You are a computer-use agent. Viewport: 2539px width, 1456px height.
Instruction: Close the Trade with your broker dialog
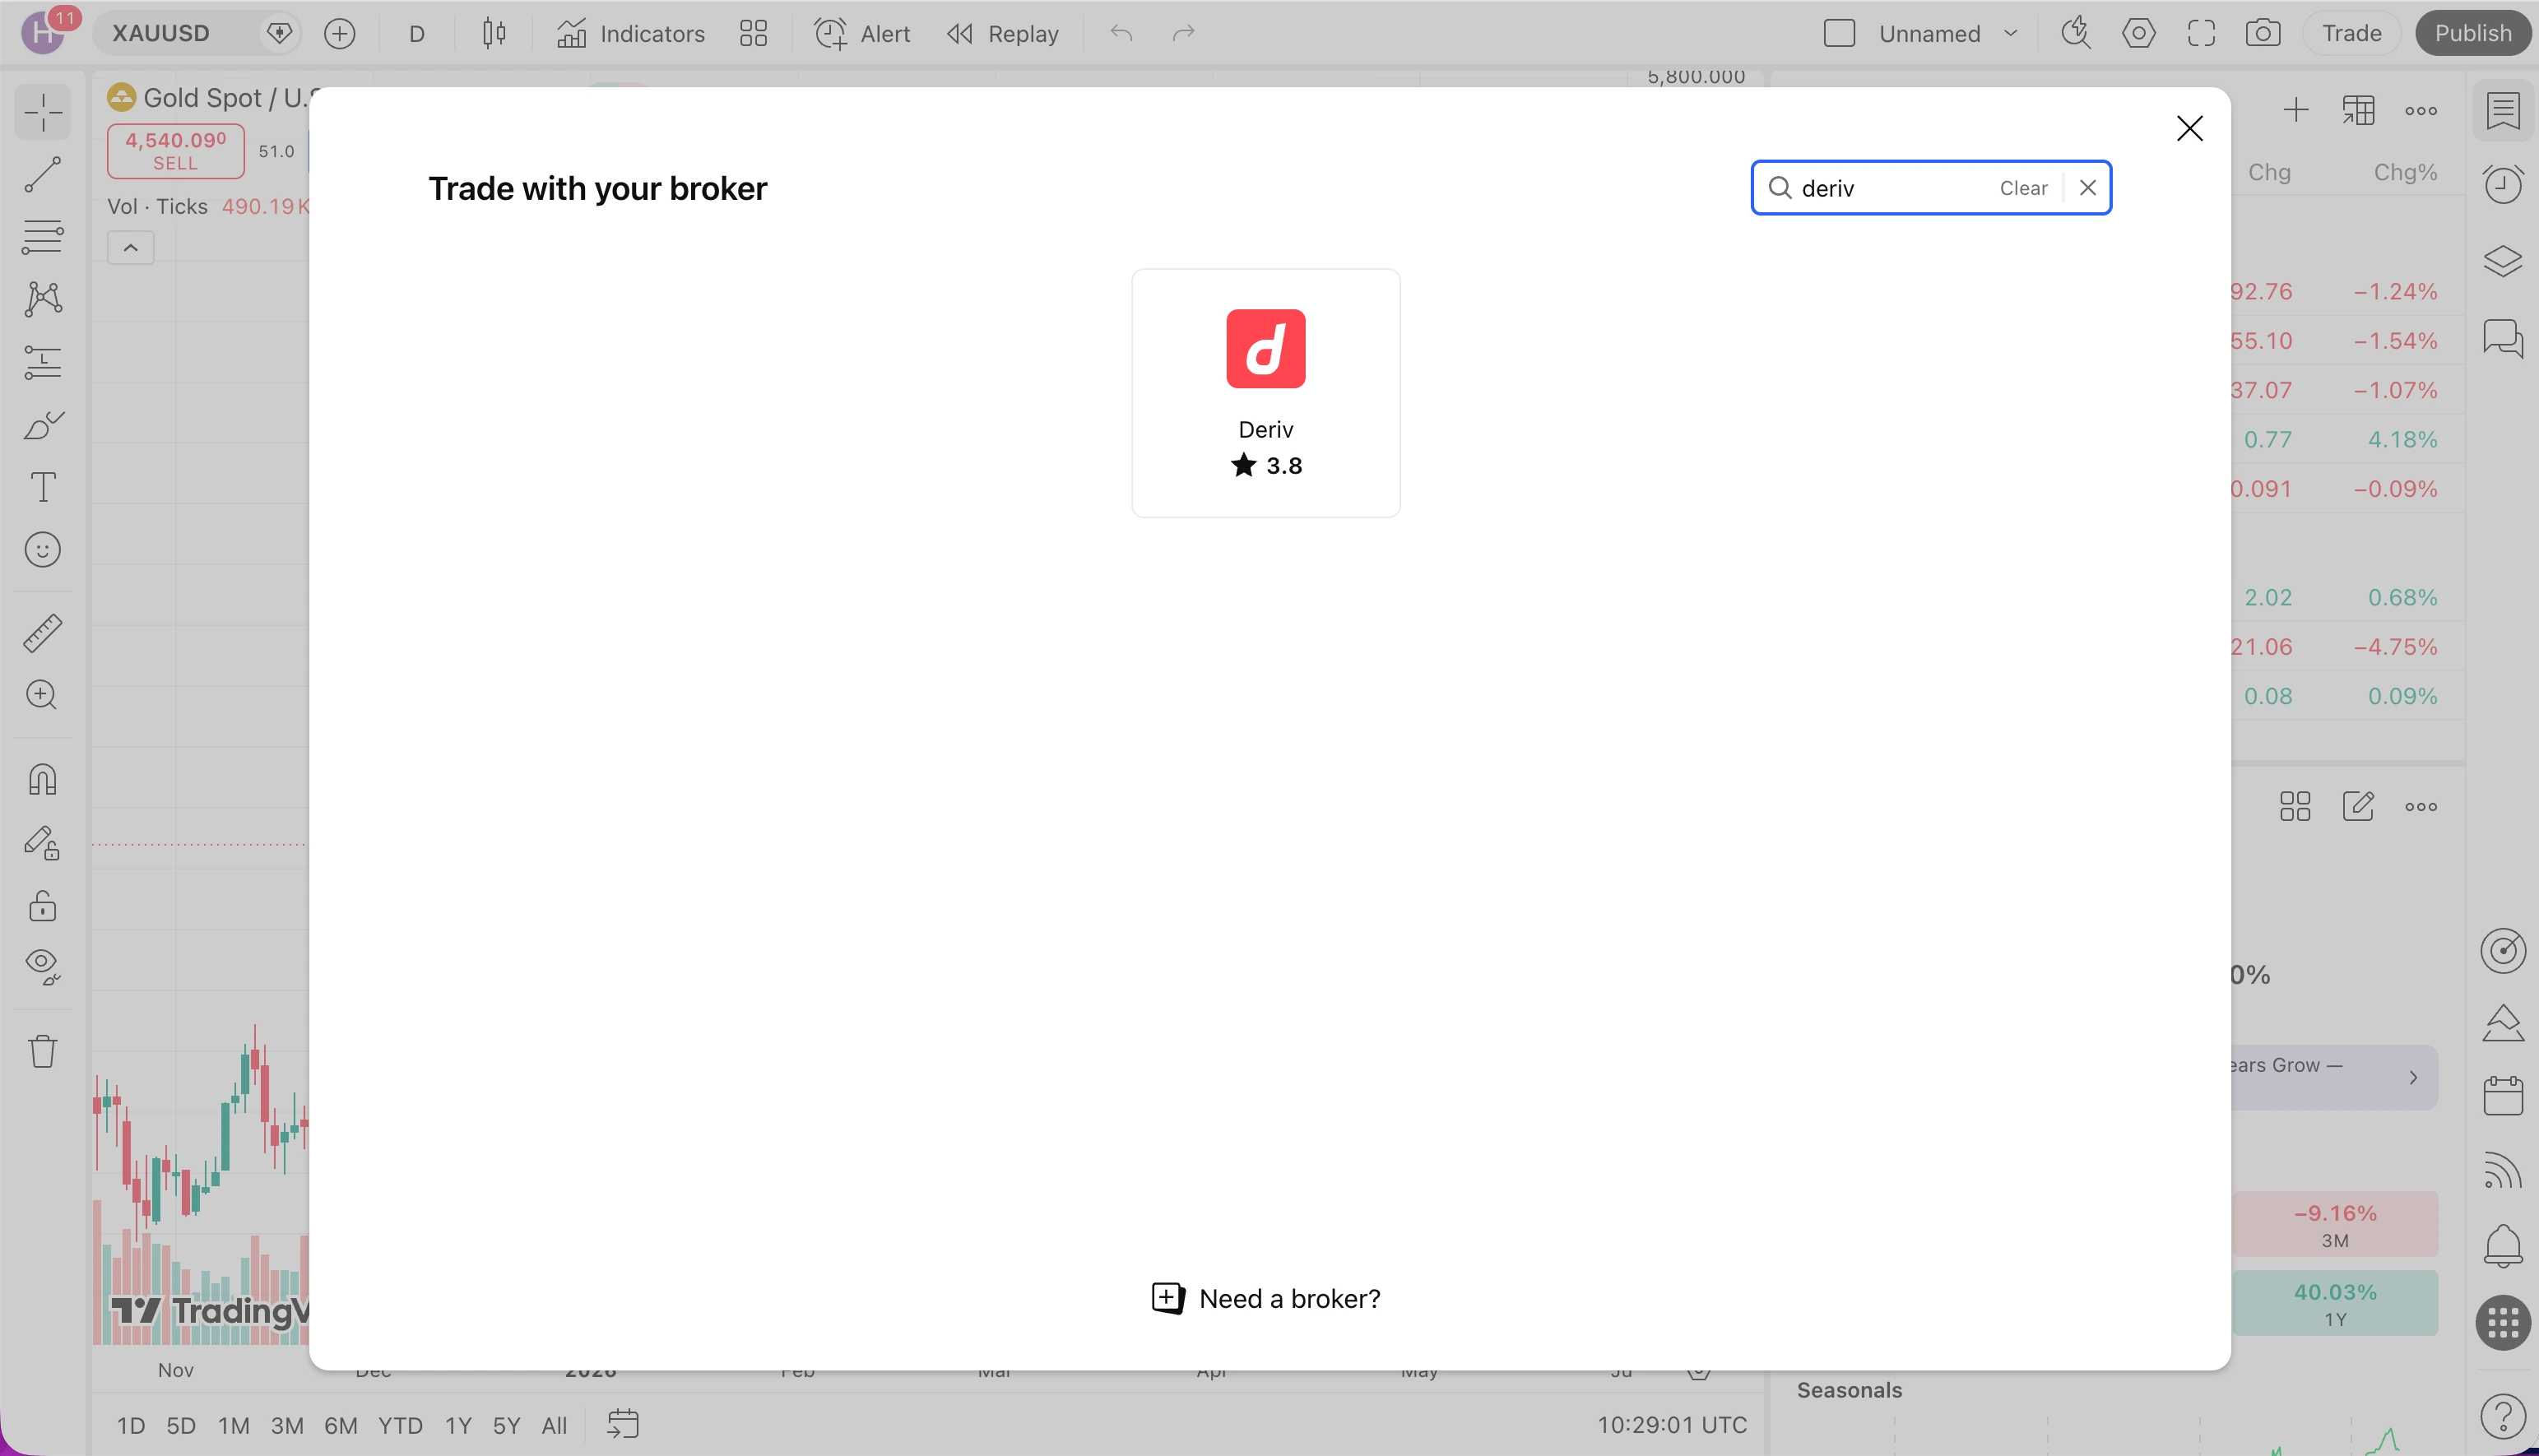2189,128
